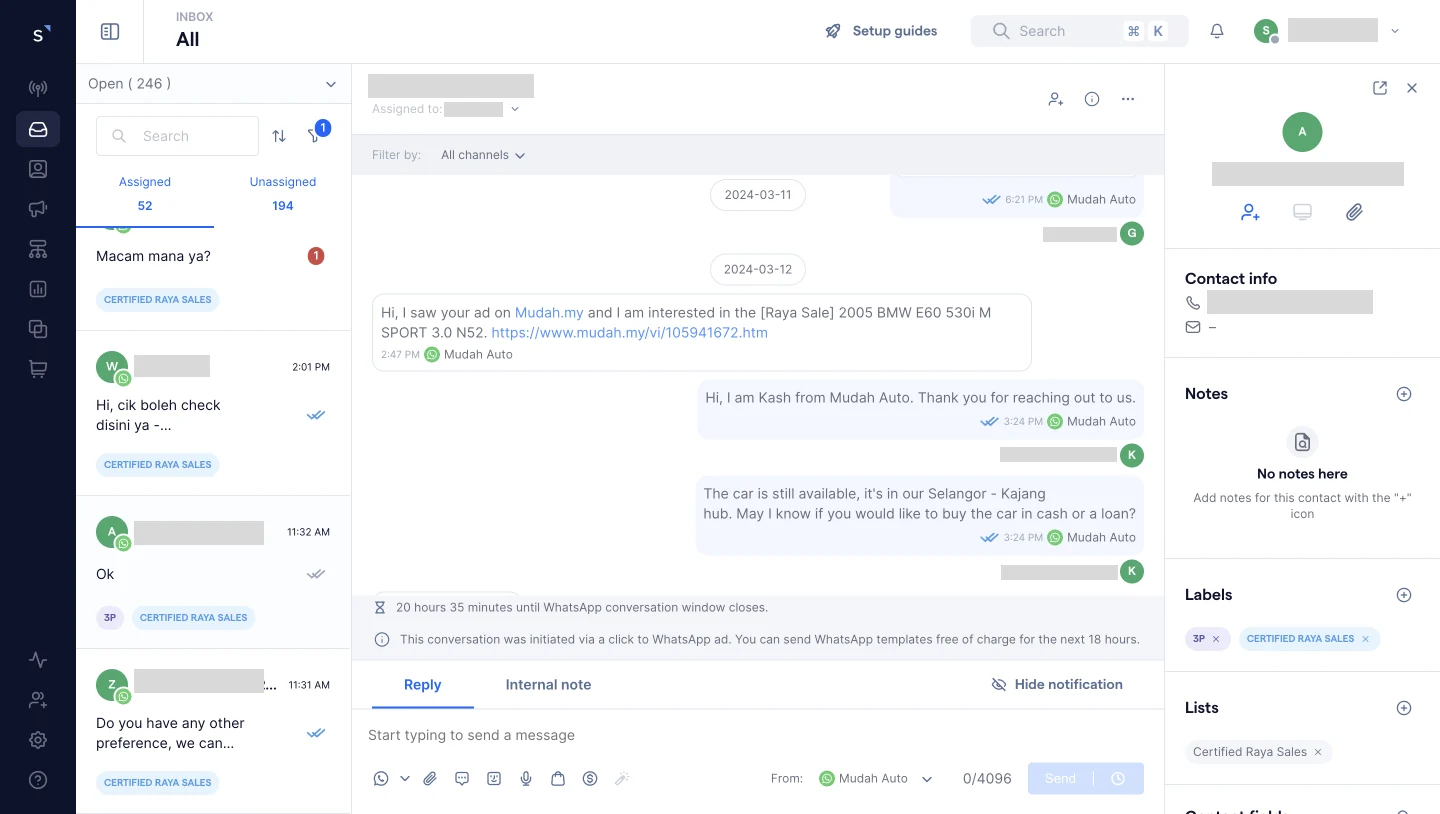Open the From Mudah Auto channel dropdown

click(x=875, y=778)
